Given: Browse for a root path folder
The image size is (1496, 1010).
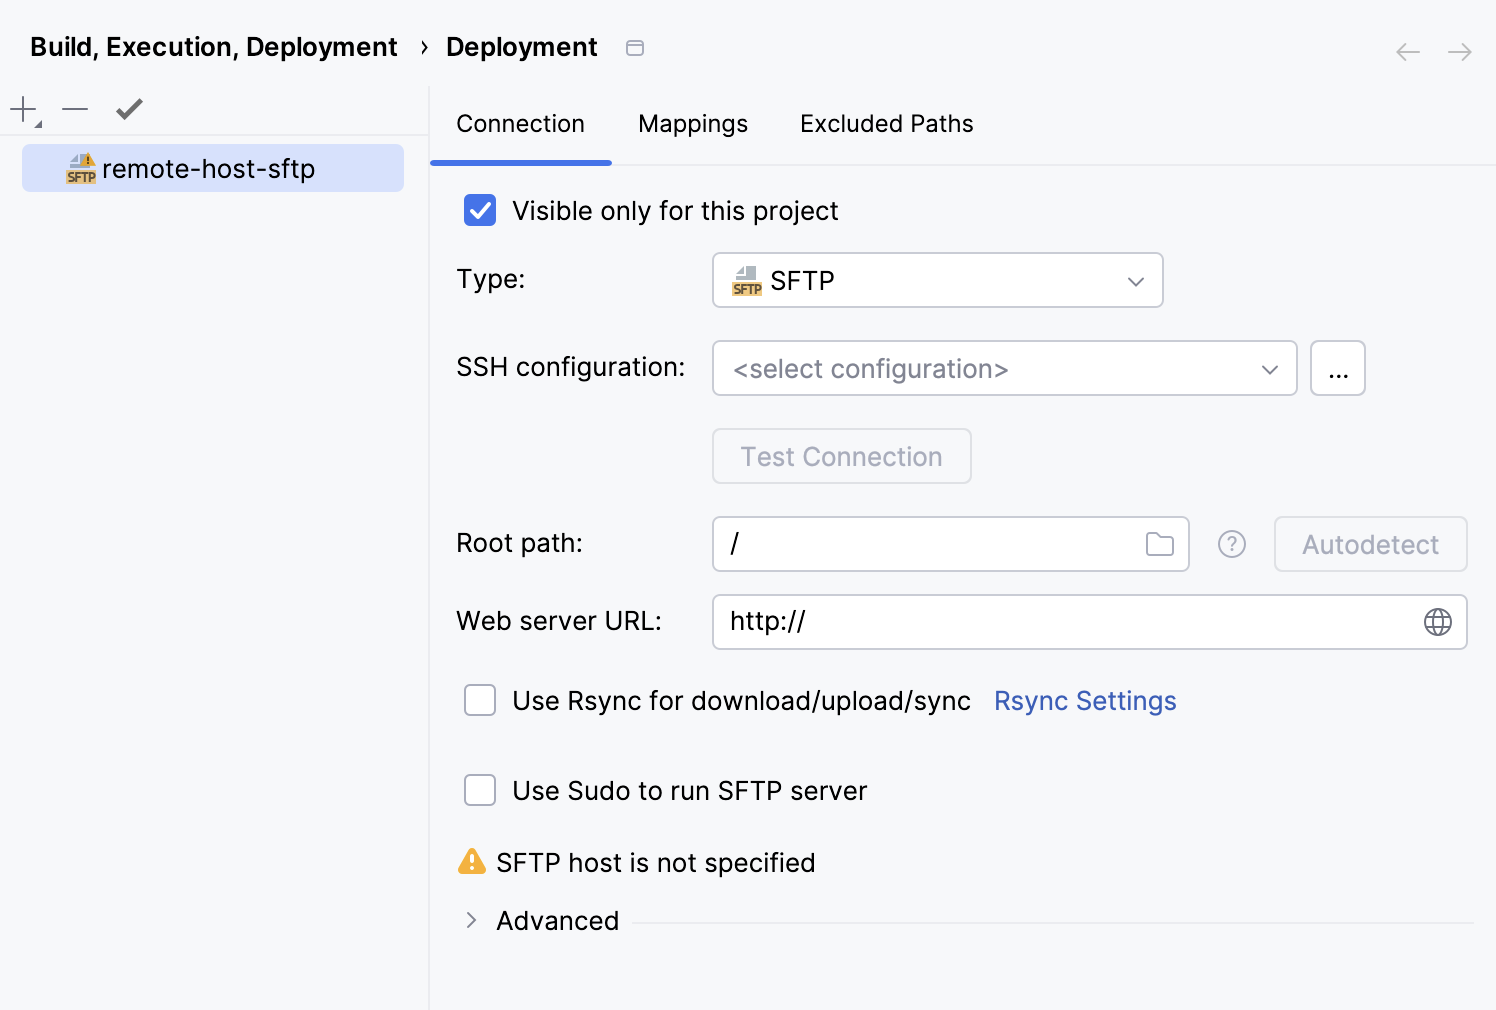Looking at the screenshot, I should pos(1160,543).
